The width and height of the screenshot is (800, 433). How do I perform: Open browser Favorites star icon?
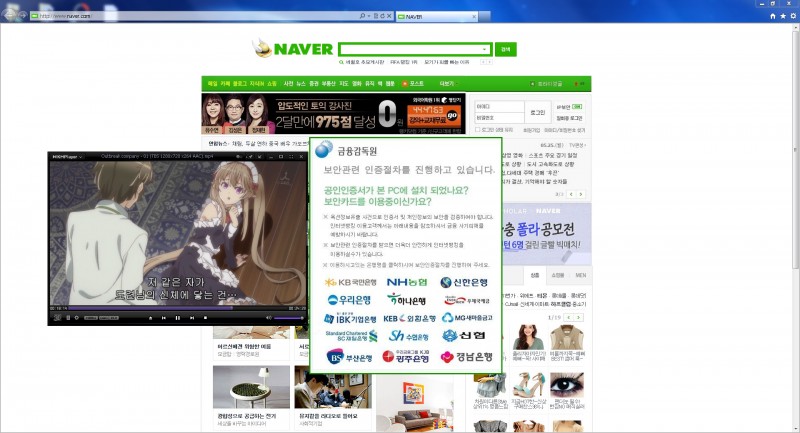[782, 16]
